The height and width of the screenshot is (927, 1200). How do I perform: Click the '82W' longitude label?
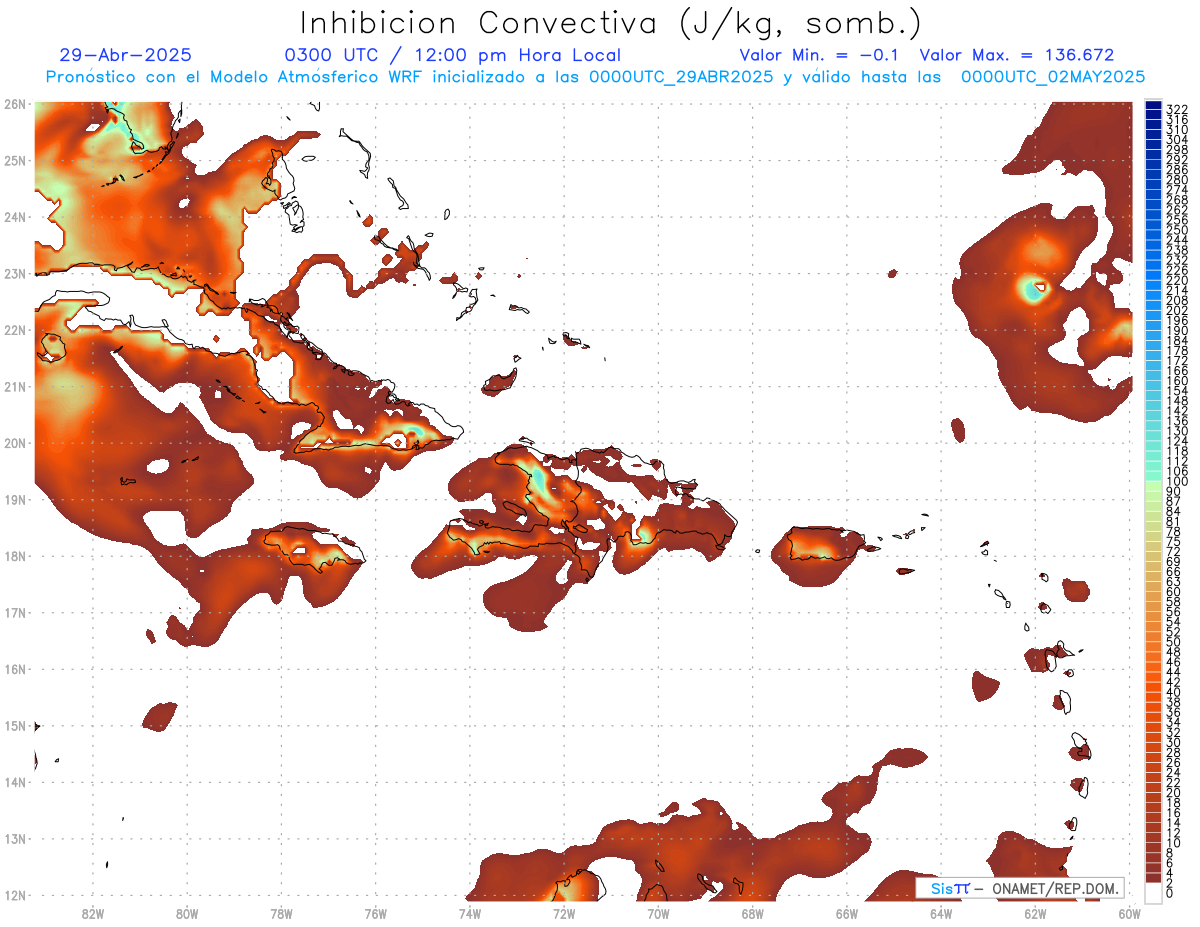[x=92, y=913]
